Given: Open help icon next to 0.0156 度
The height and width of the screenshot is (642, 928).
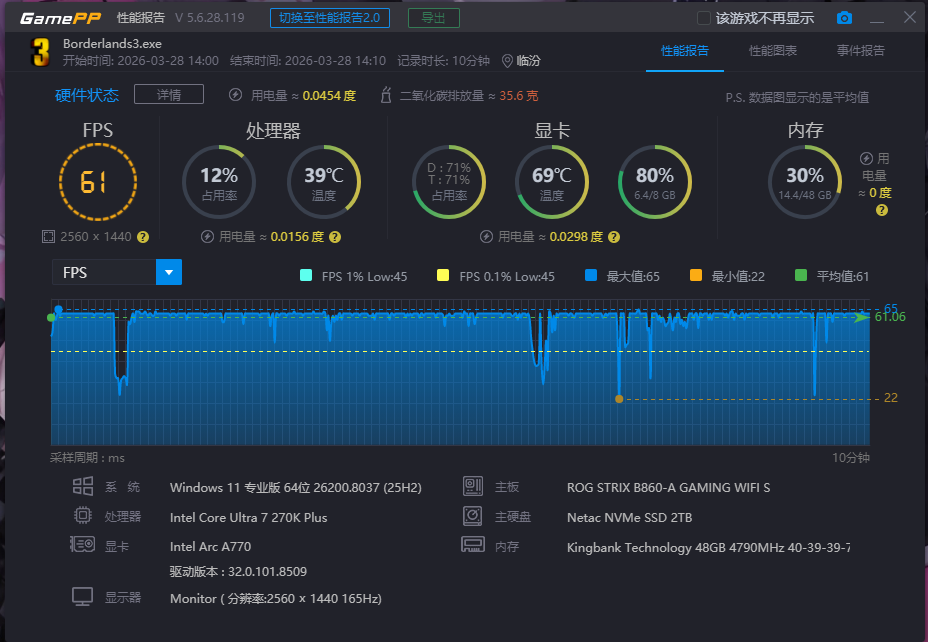Looking at the screenshot, I should click(335, 237).
